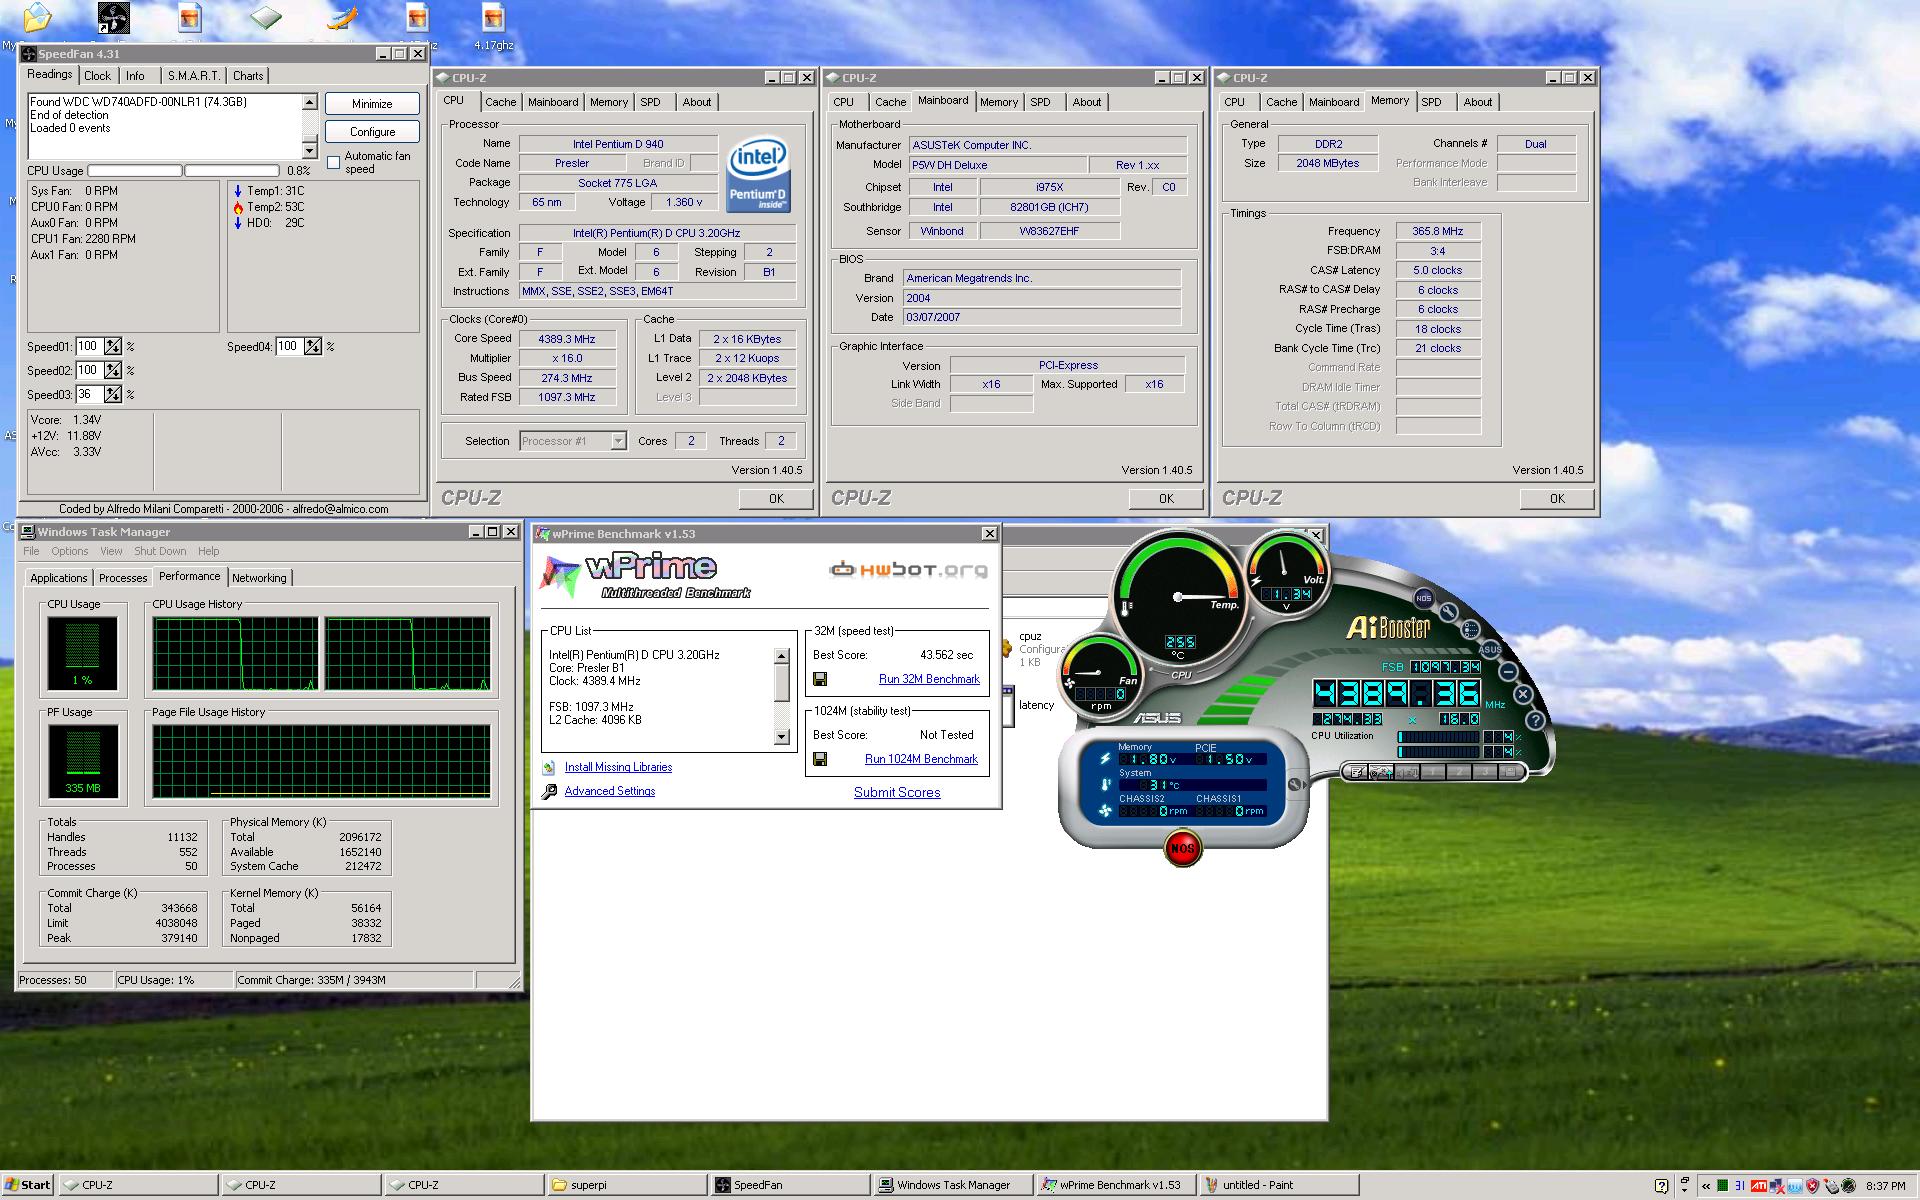Minimize AI Booster using its minus icon
Image resolution: width=1920 pixels, height=1200 pixels.
pos(1508,671)
